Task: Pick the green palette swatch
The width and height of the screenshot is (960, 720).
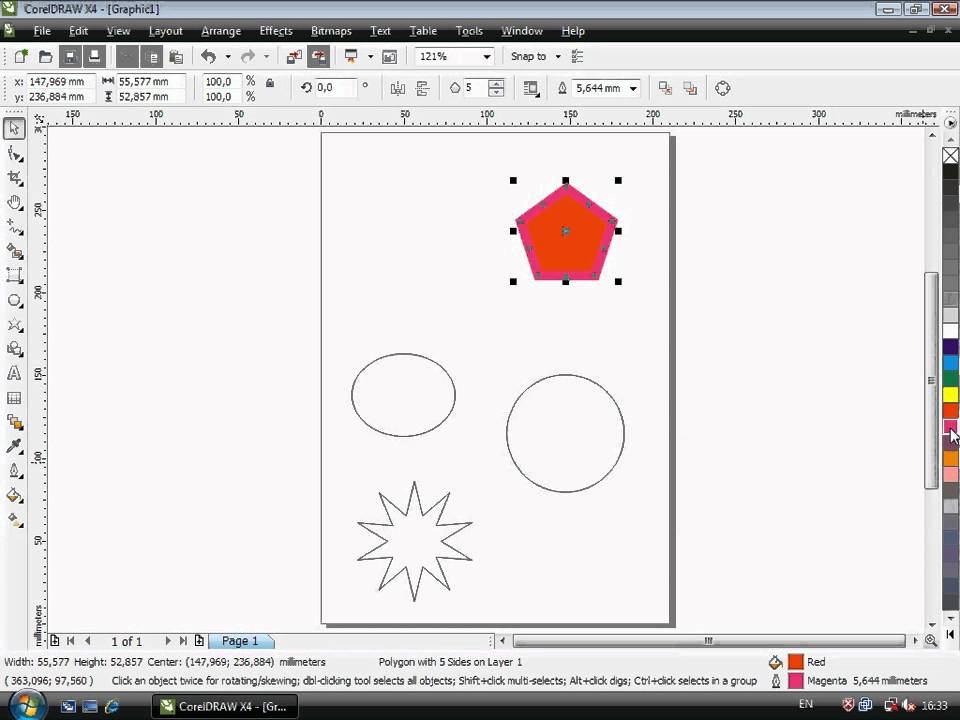Action: tap(950, 379)
